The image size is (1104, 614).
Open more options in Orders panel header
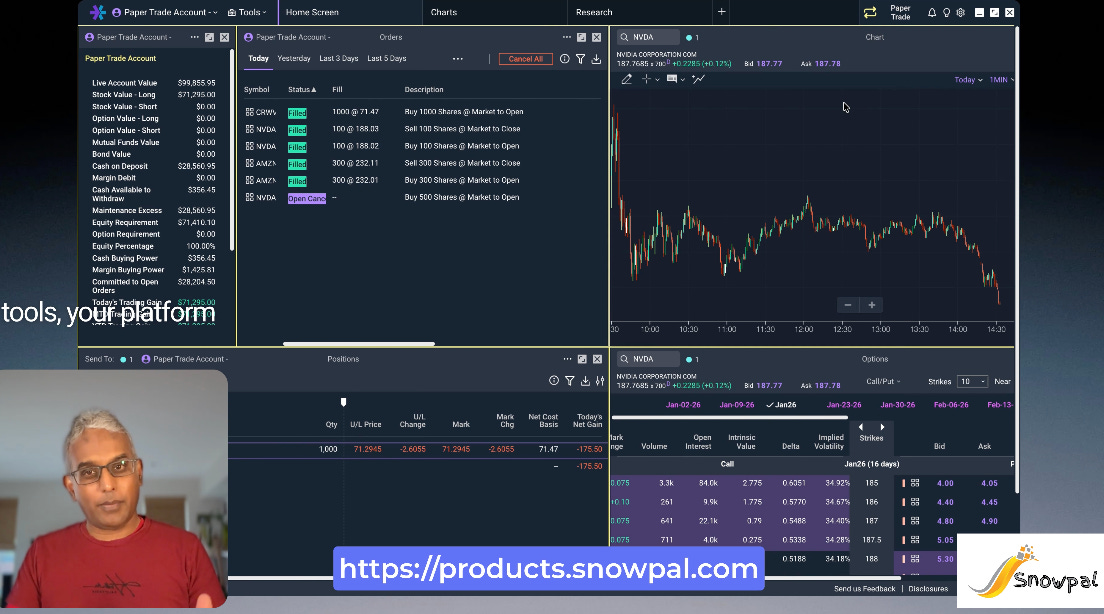click(567, 37)
